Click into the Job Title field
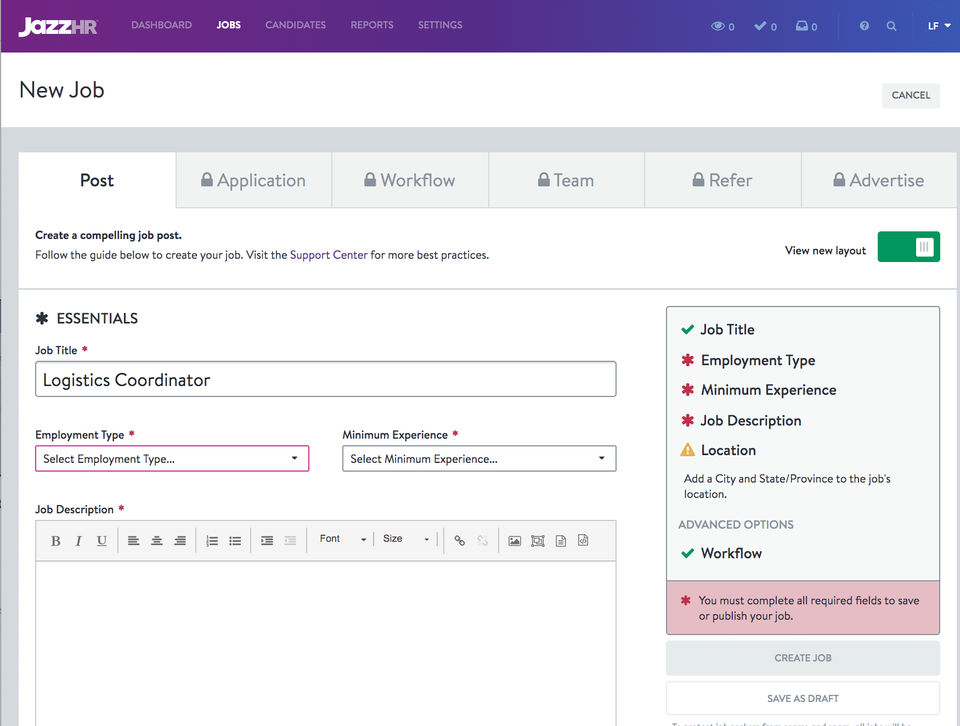 click(x=325, y=380)
